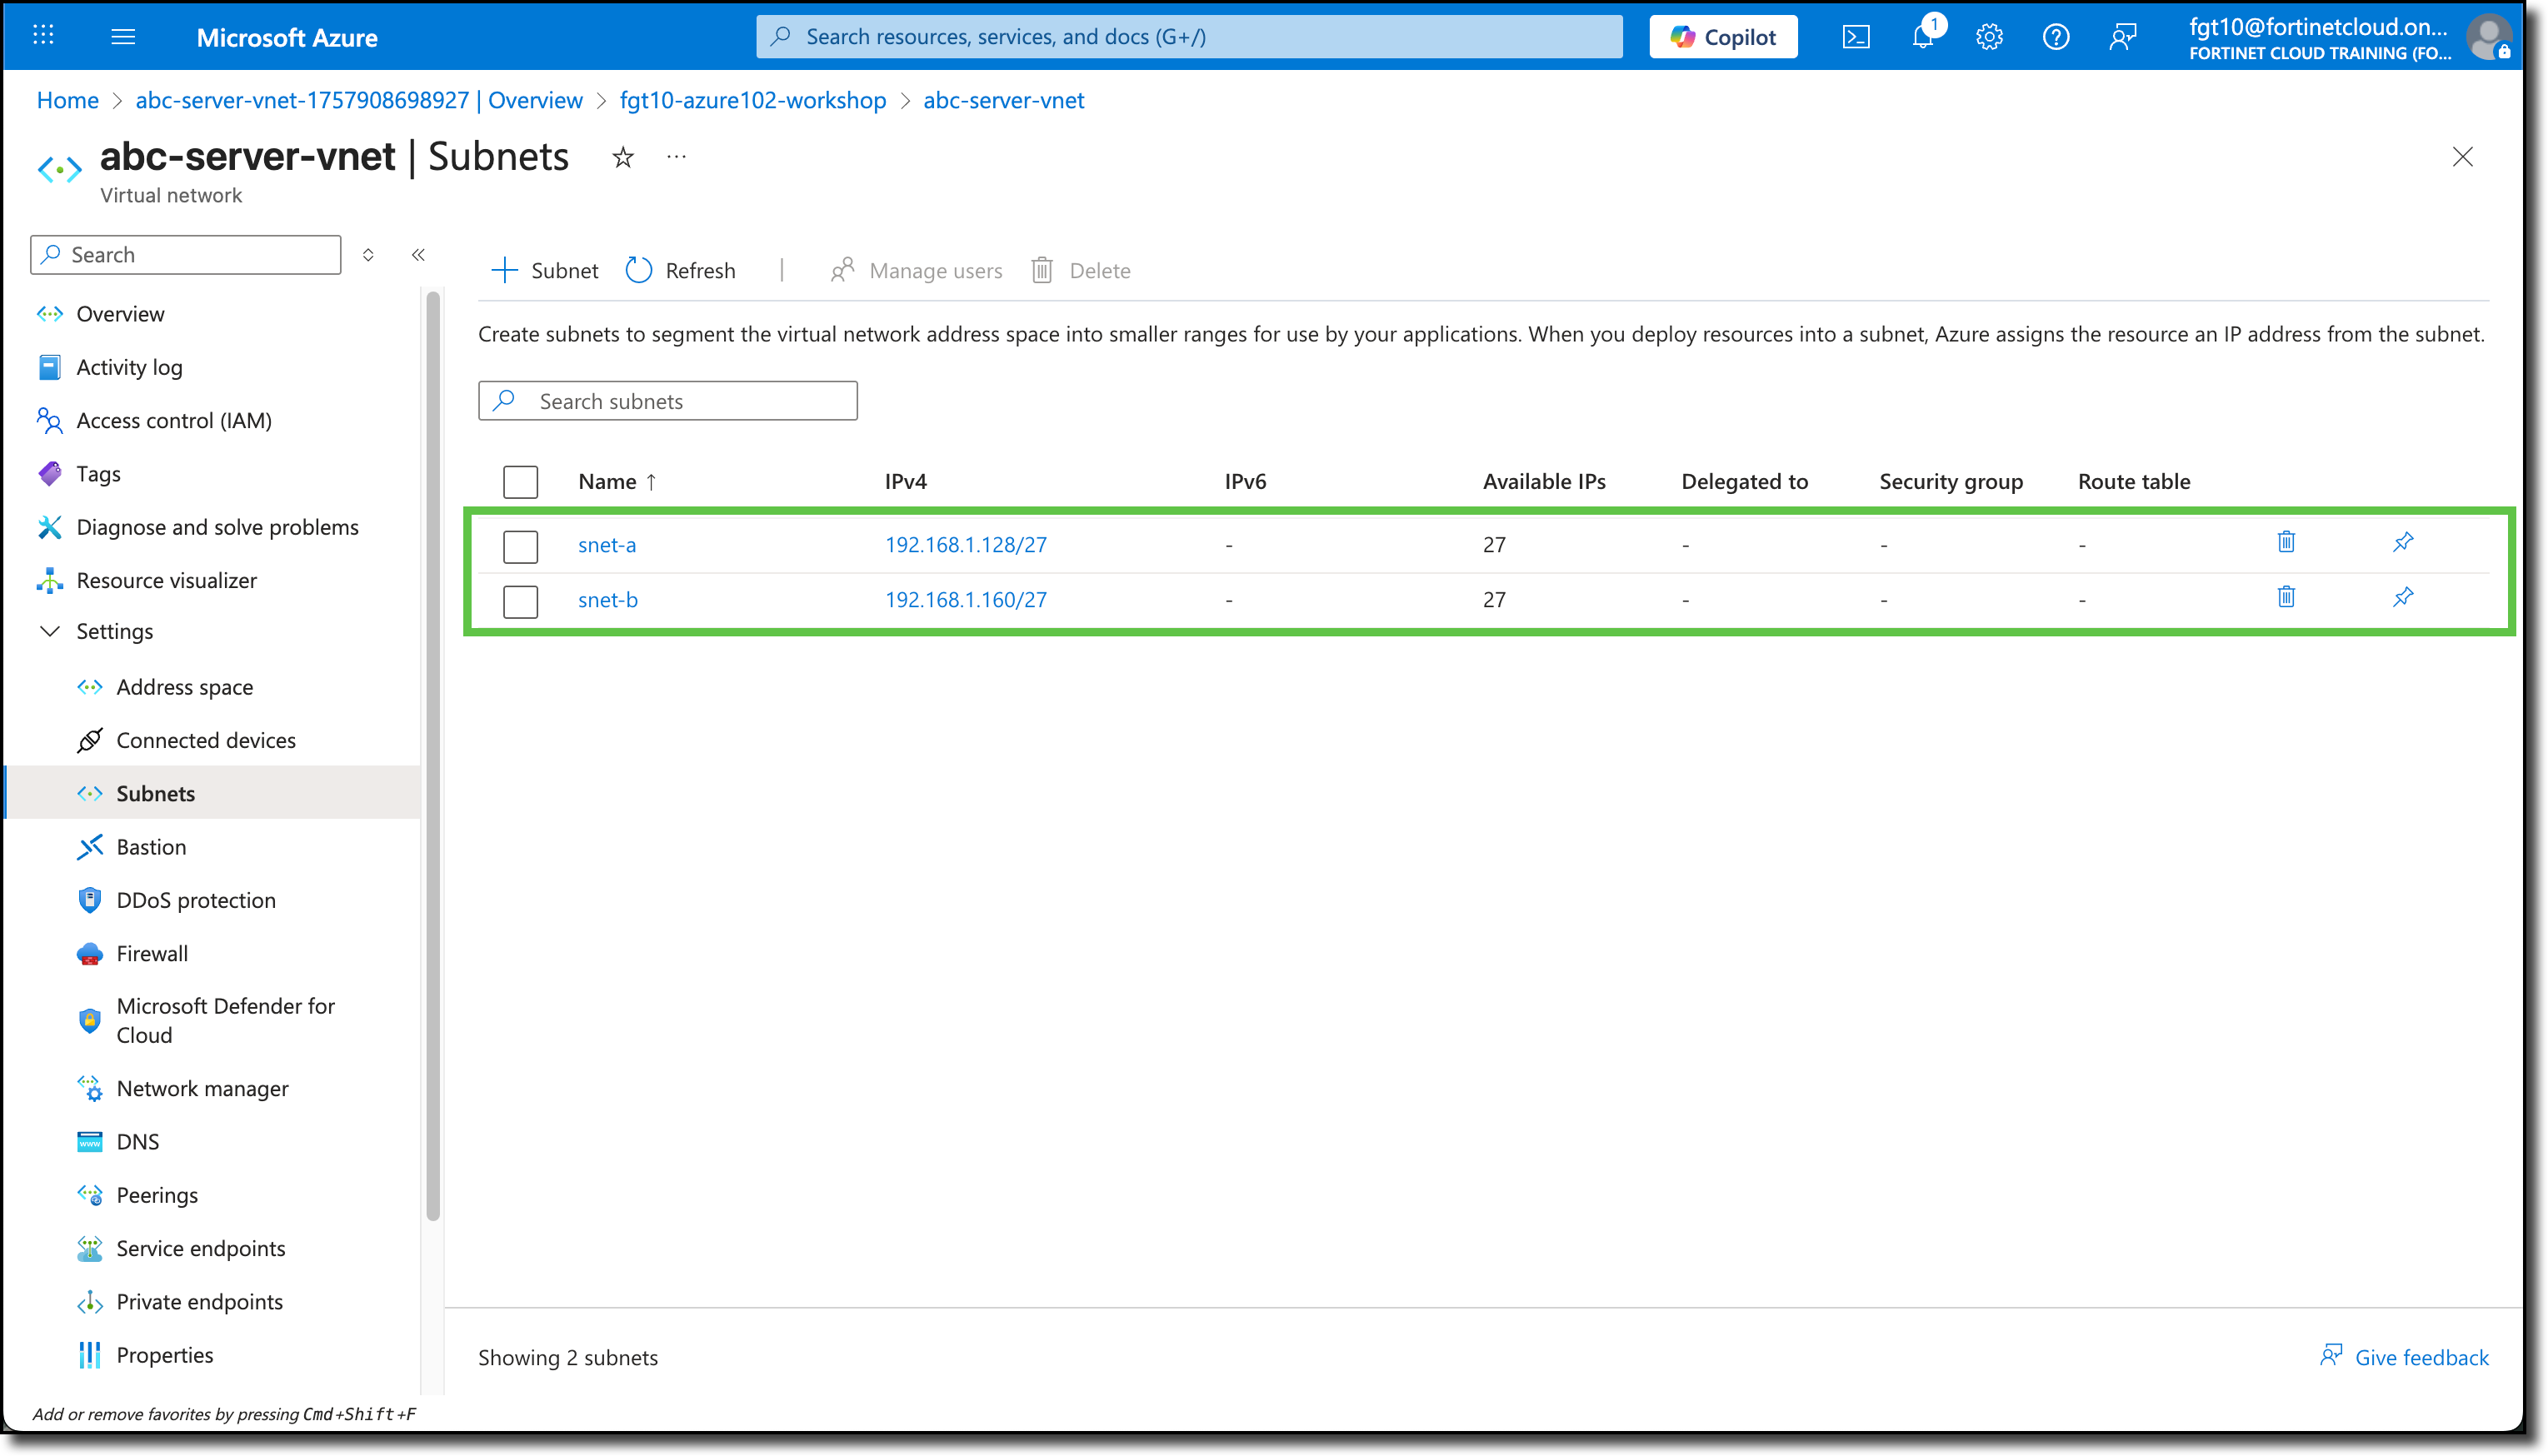2548x1456 pixels.
Task: Pin the snet-b row
Action: pos(2403,597)
